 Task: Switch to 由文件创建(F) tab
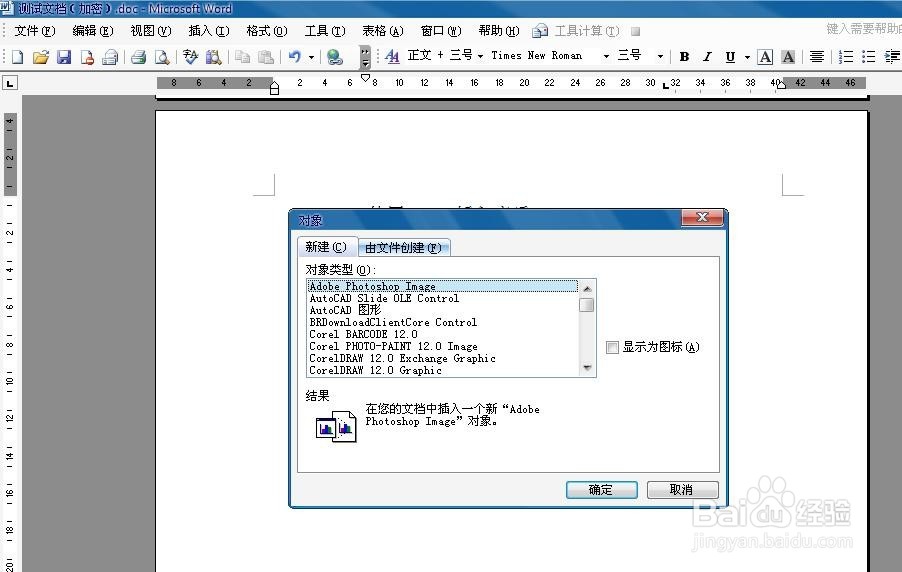click(x=404, y=247)
